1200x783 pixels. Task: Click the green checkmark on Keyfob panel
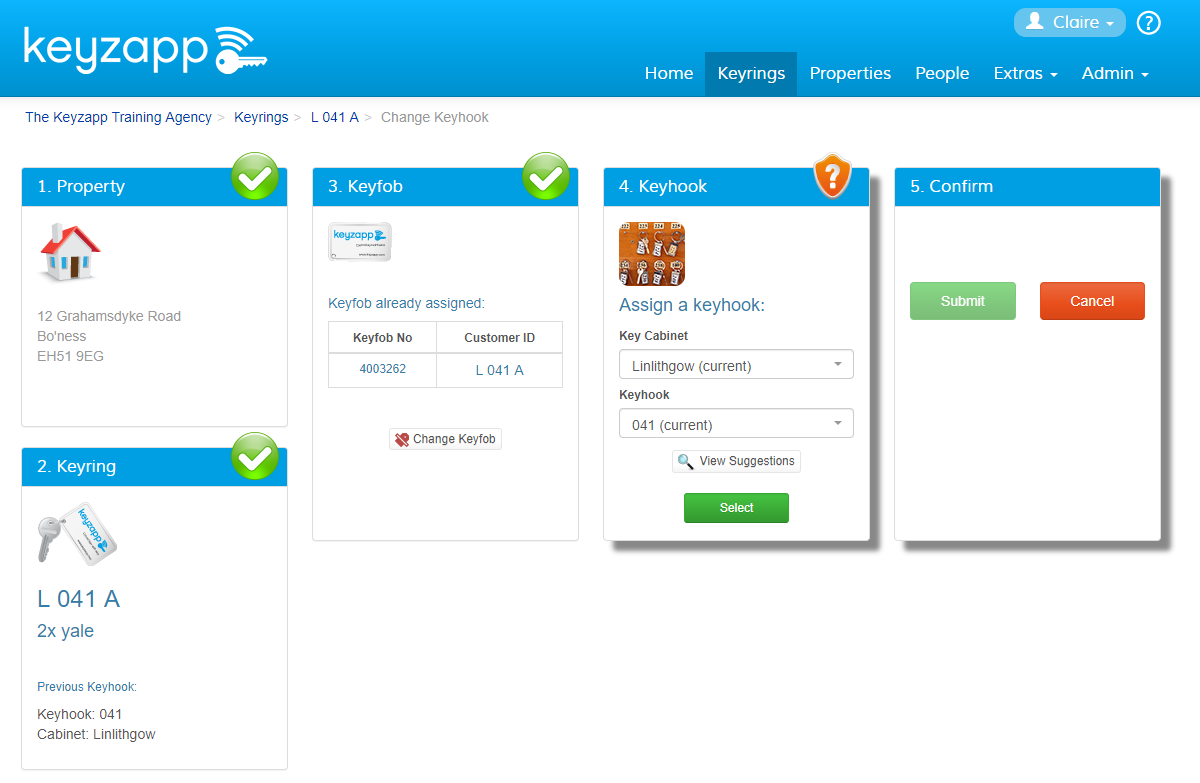[x=546, y=177]
